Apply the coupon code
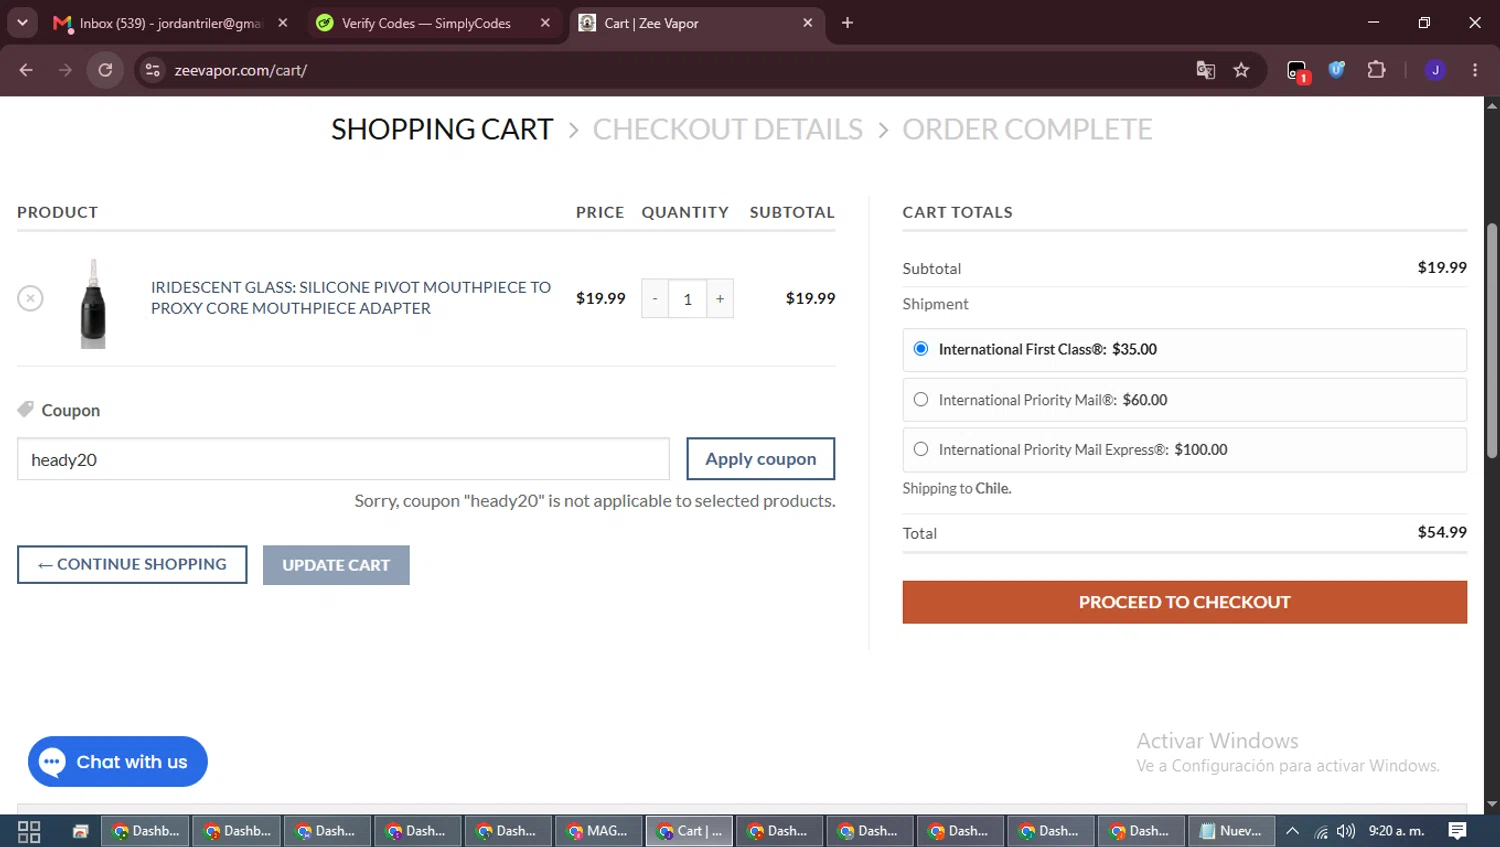 [x=761, y=459]
